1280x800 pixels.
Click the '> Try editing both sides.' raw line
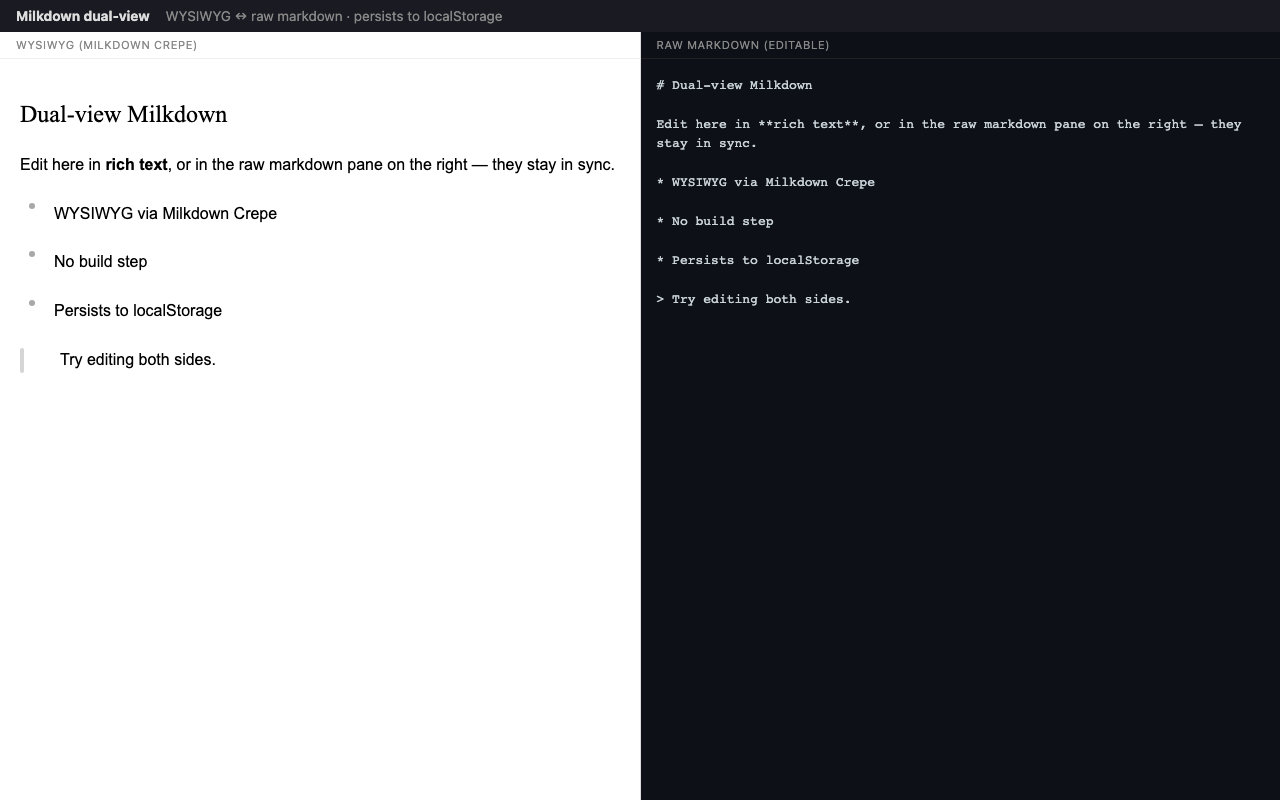[x=753, y=299]
